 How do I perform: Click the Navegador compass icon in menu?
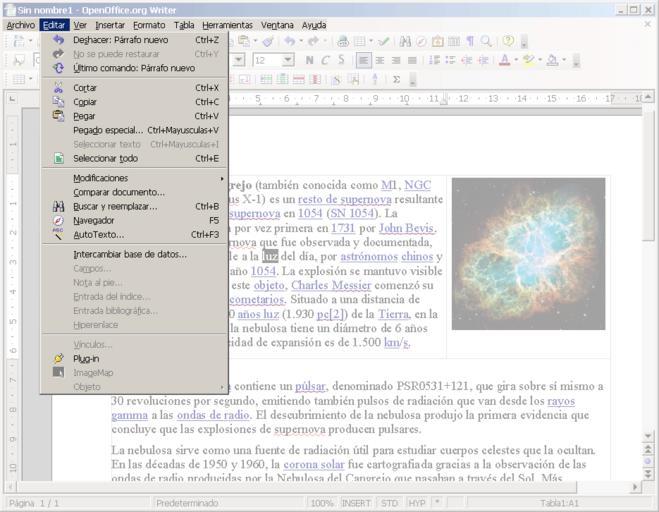(58, 220)
